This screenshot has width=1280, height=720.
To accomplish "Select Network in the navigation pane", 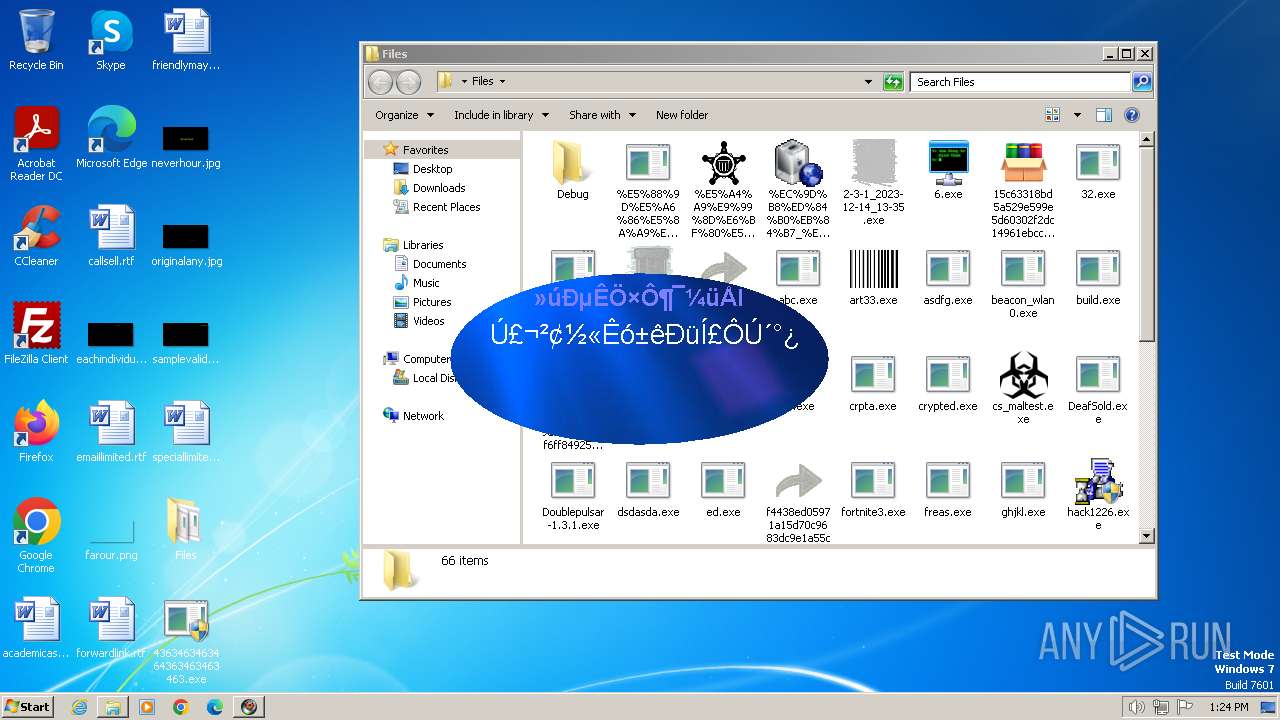I will coord(423,416).
